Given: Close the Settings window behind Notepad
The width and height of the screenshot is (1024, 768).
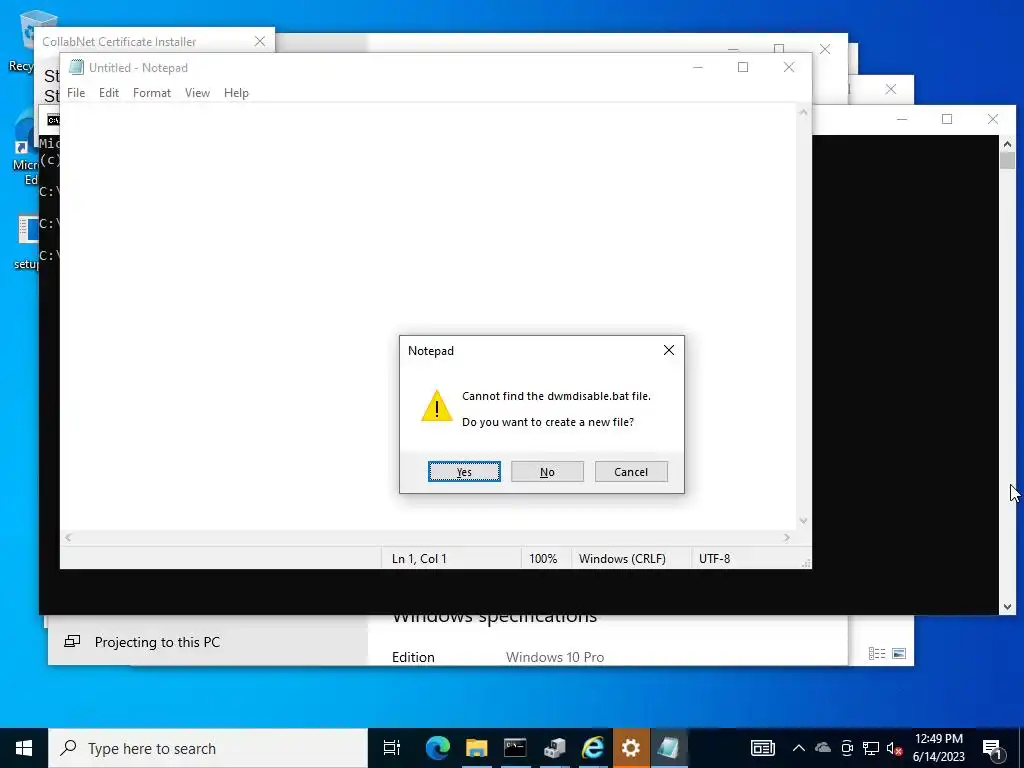Looking at the screenshot, I should point(825,49).
